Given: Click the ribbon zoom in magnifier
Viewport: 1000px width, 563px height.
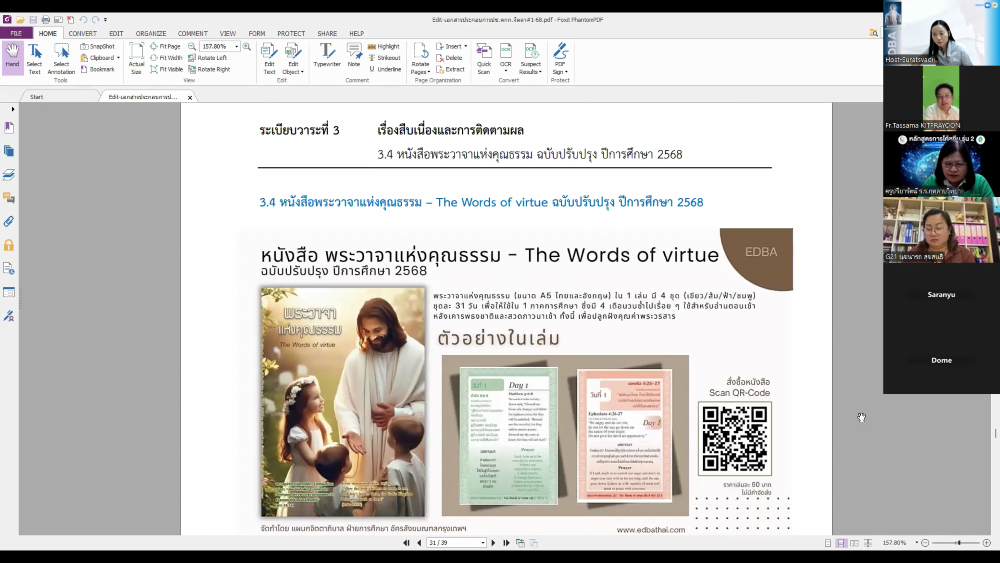Looking at the screenshot, I should point(247,47).
